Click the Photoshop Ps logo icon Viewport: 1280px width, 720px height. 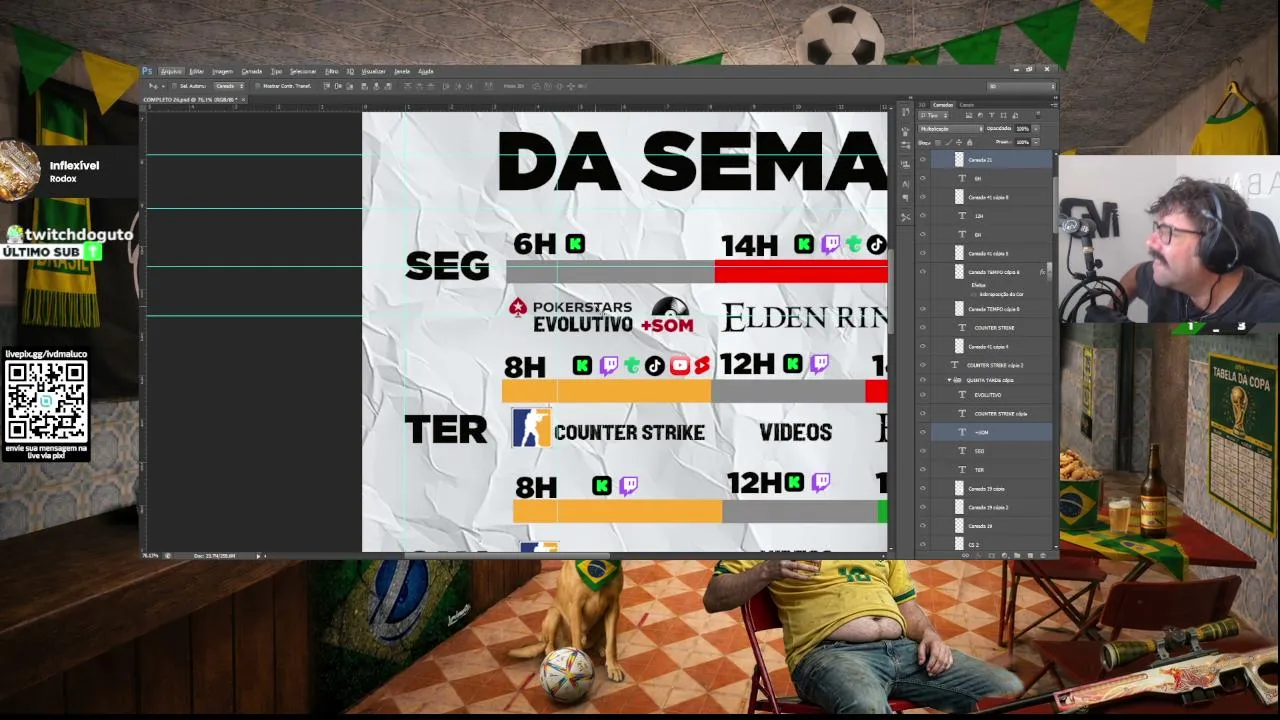(x=147, y=71)
